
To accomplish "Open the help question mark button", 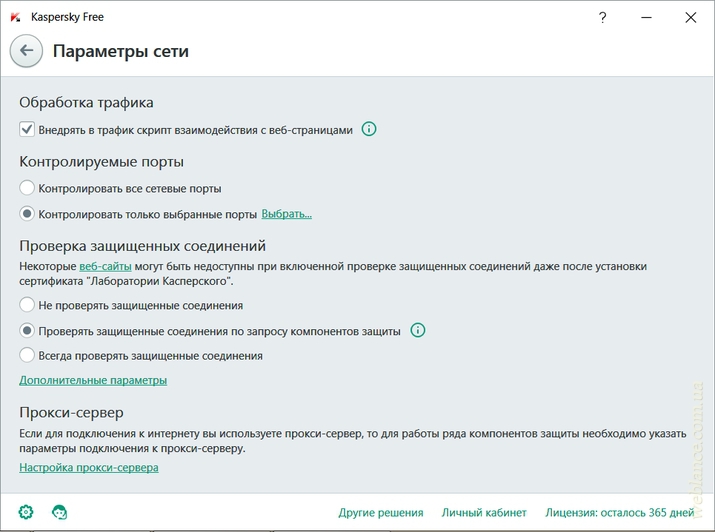I will pos(602,17).
